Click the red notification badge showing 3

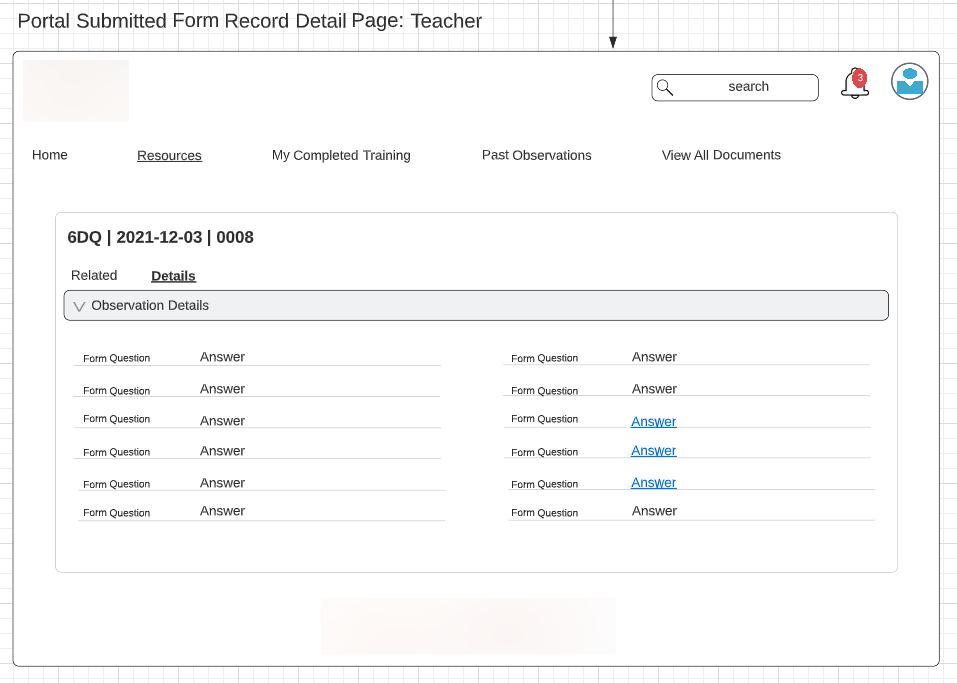(860, 78)
